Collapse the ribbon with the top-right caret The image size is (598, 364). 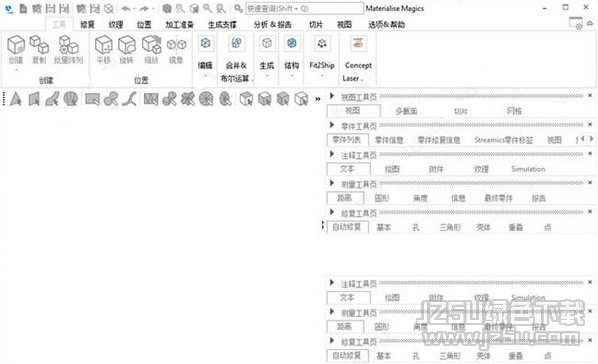pos(590,24)
